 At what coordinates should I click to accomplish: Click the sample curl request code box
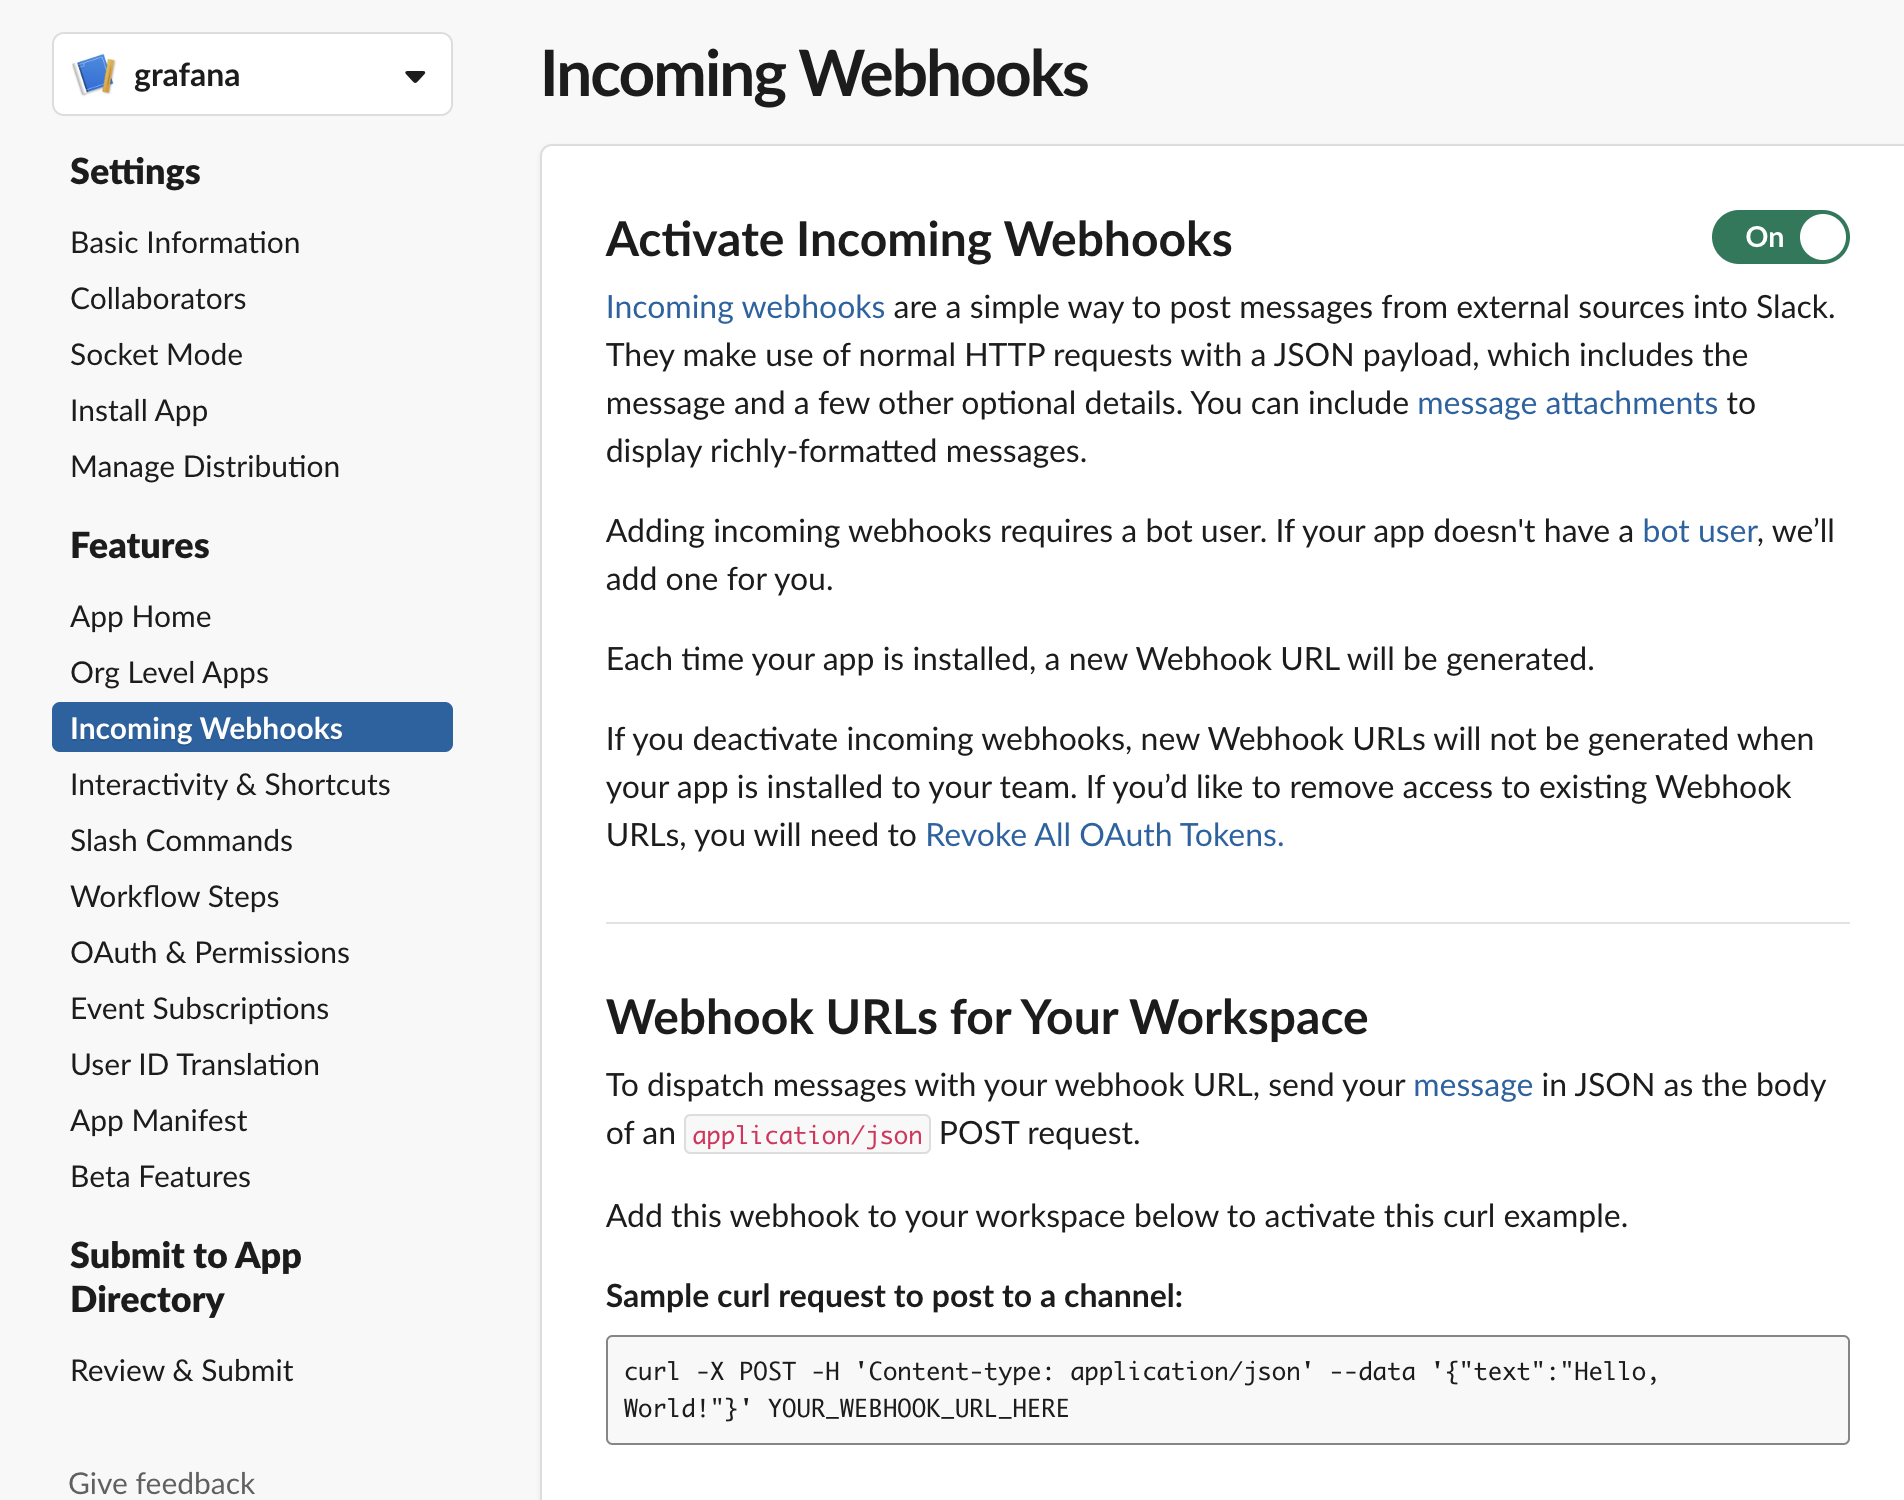pos(1227,1390)
